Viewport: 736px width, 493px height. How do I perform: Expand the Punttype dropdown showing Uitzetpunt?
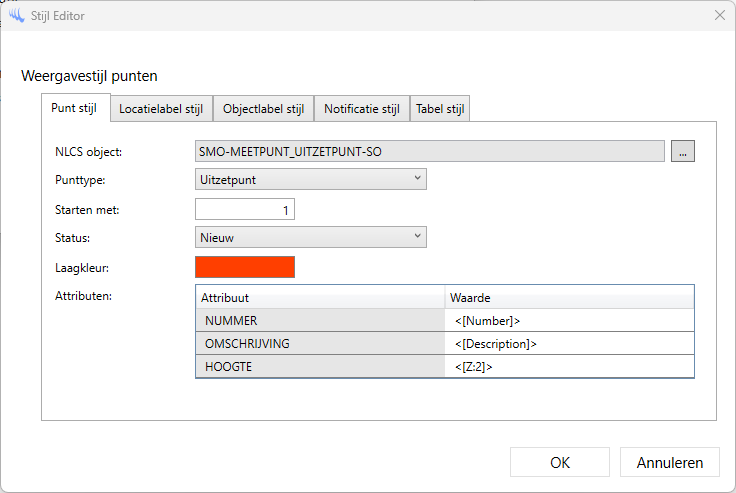311,179
